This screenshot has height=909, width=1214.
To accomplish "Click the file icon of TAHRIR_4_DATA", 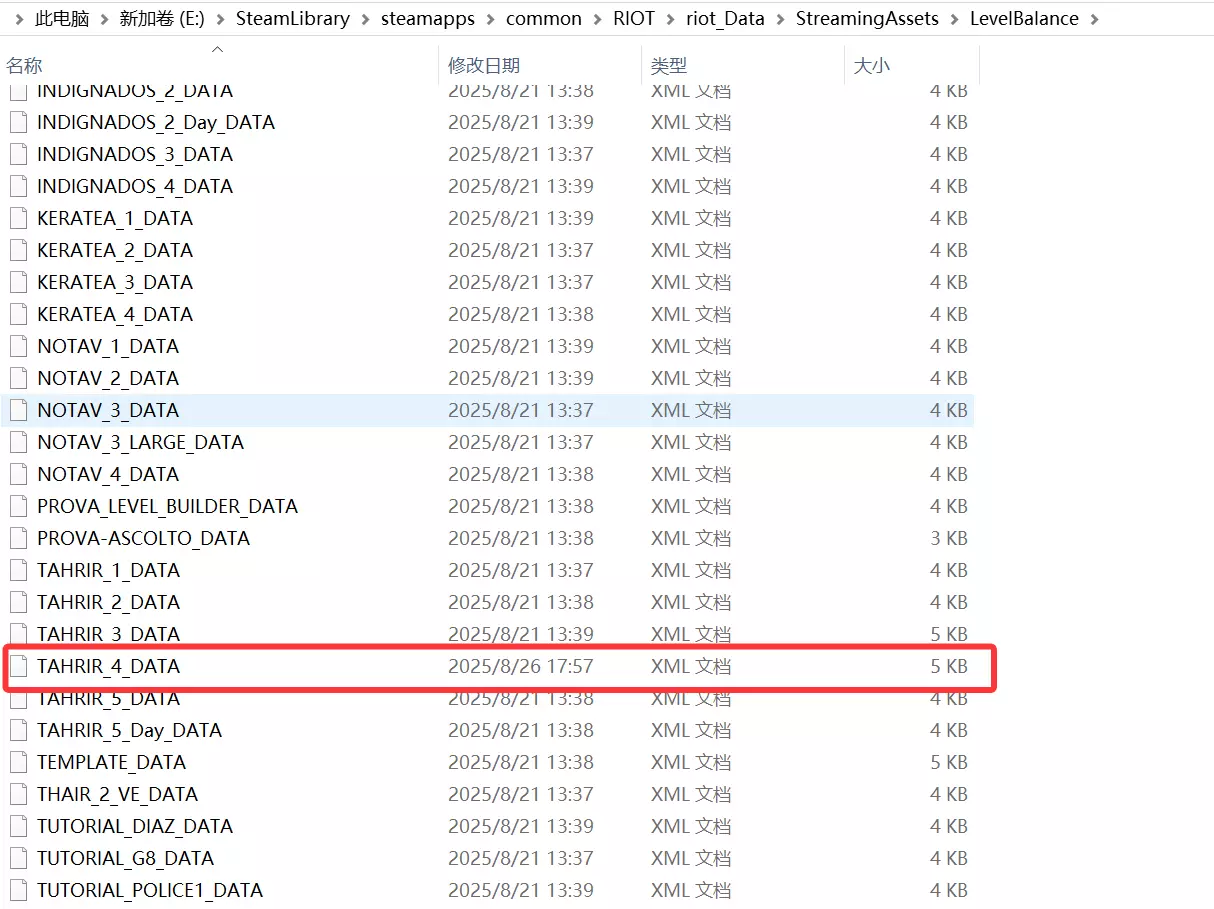I will coord(18,666).
